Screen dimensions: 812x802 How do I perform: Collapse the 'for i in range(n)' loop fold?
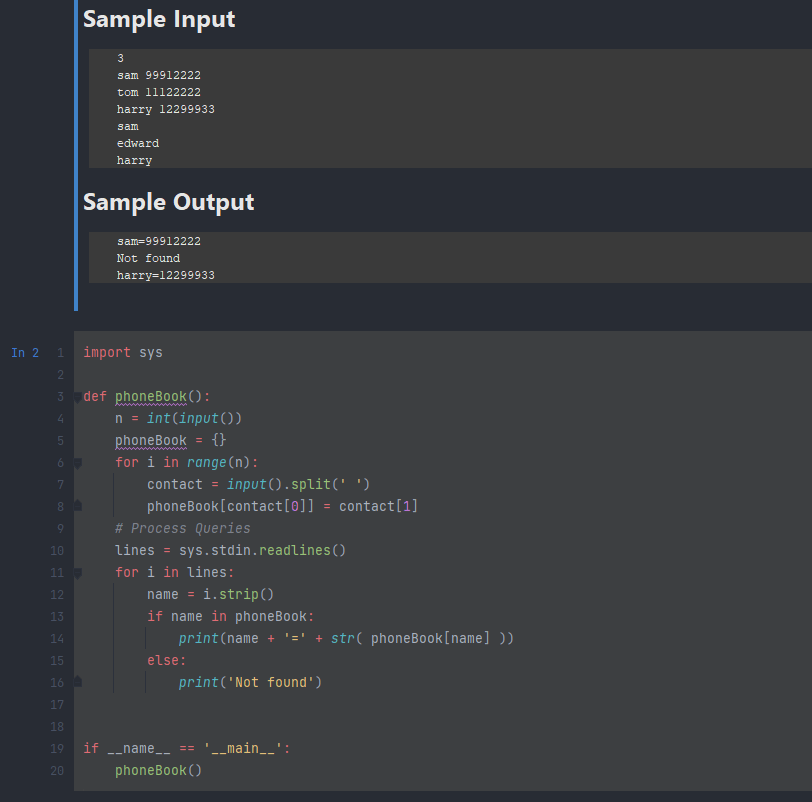tap(78, 463)
